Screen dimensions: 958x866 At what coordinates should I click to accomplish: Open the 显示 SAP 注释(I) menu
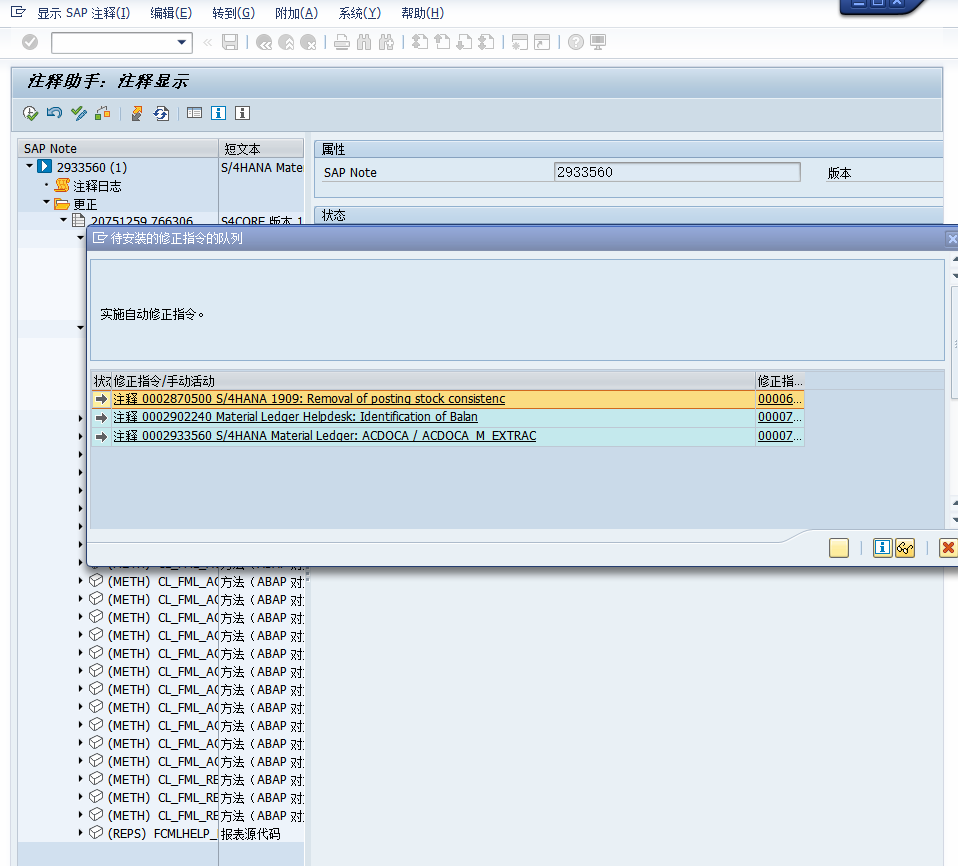point(84,13)
